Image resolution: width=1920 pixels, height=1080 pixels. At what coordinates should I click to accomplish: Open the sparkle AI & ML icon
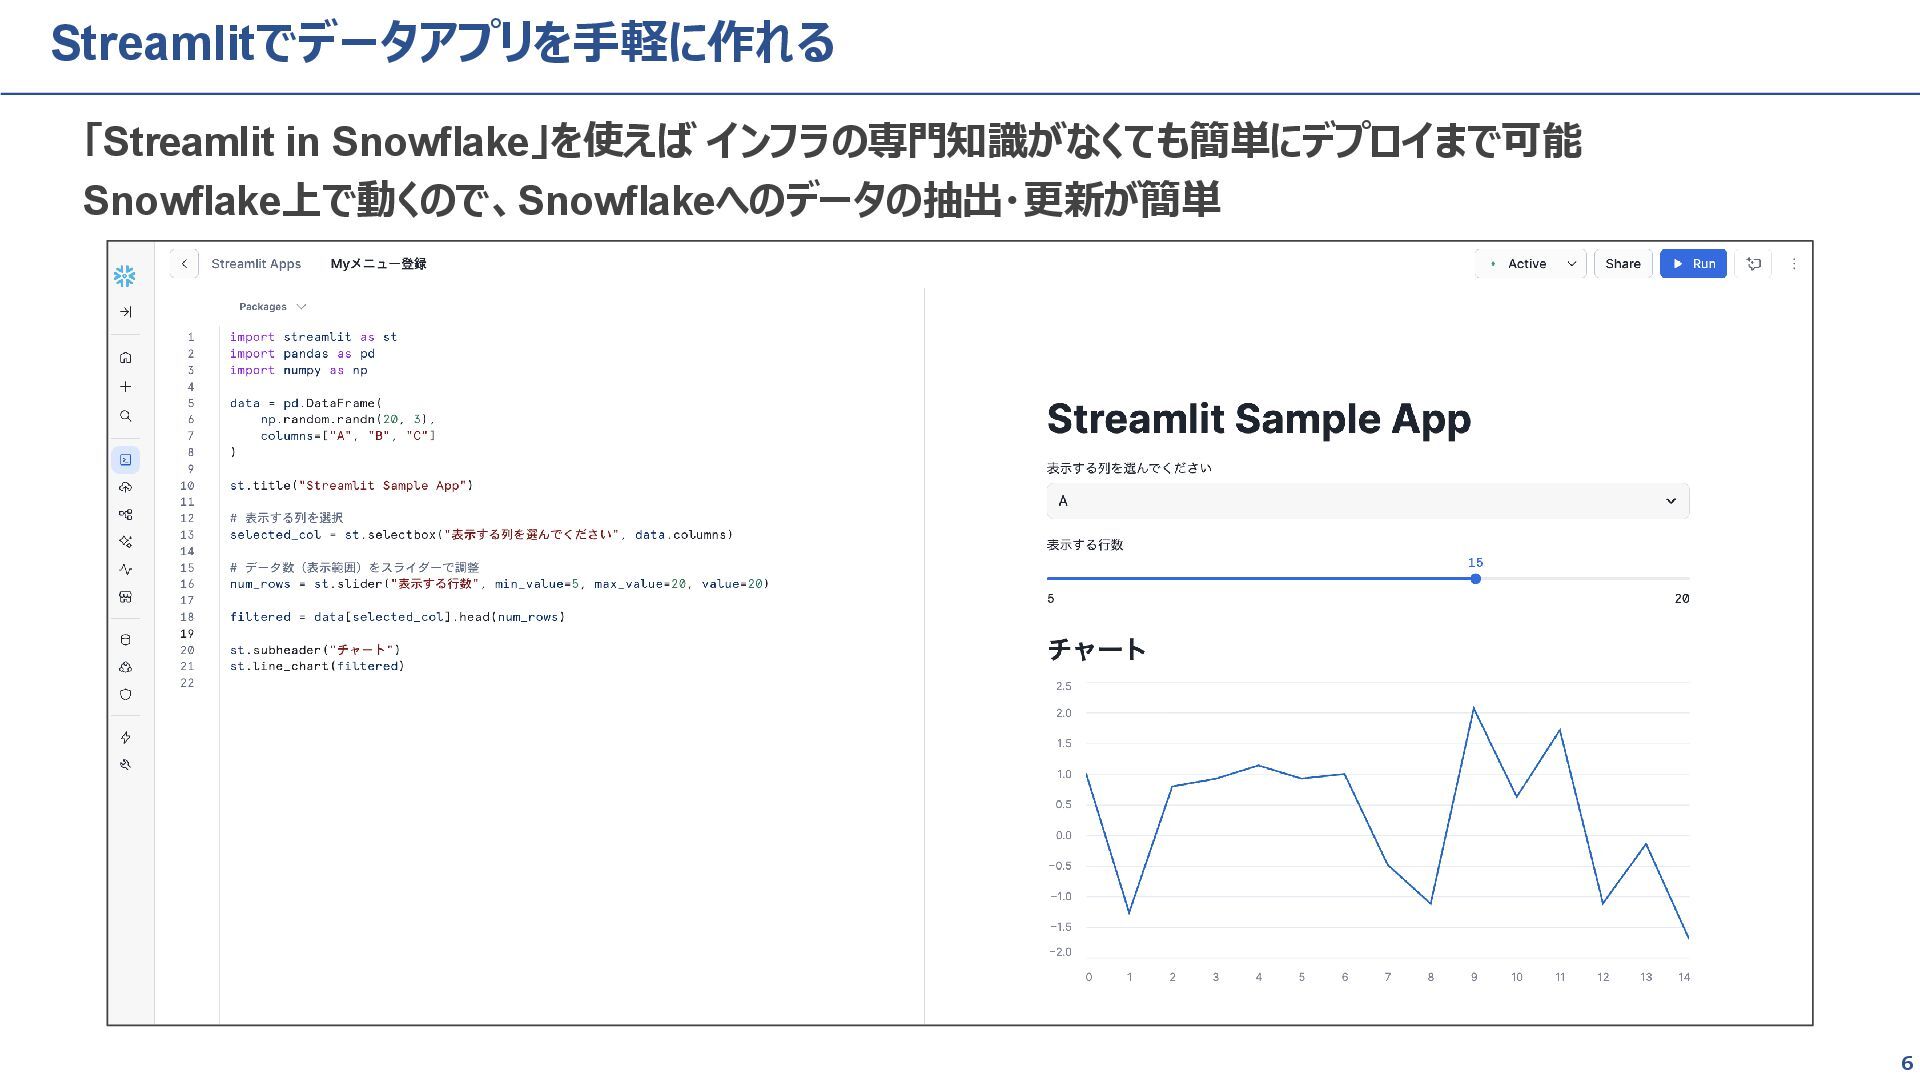[125, 542]
